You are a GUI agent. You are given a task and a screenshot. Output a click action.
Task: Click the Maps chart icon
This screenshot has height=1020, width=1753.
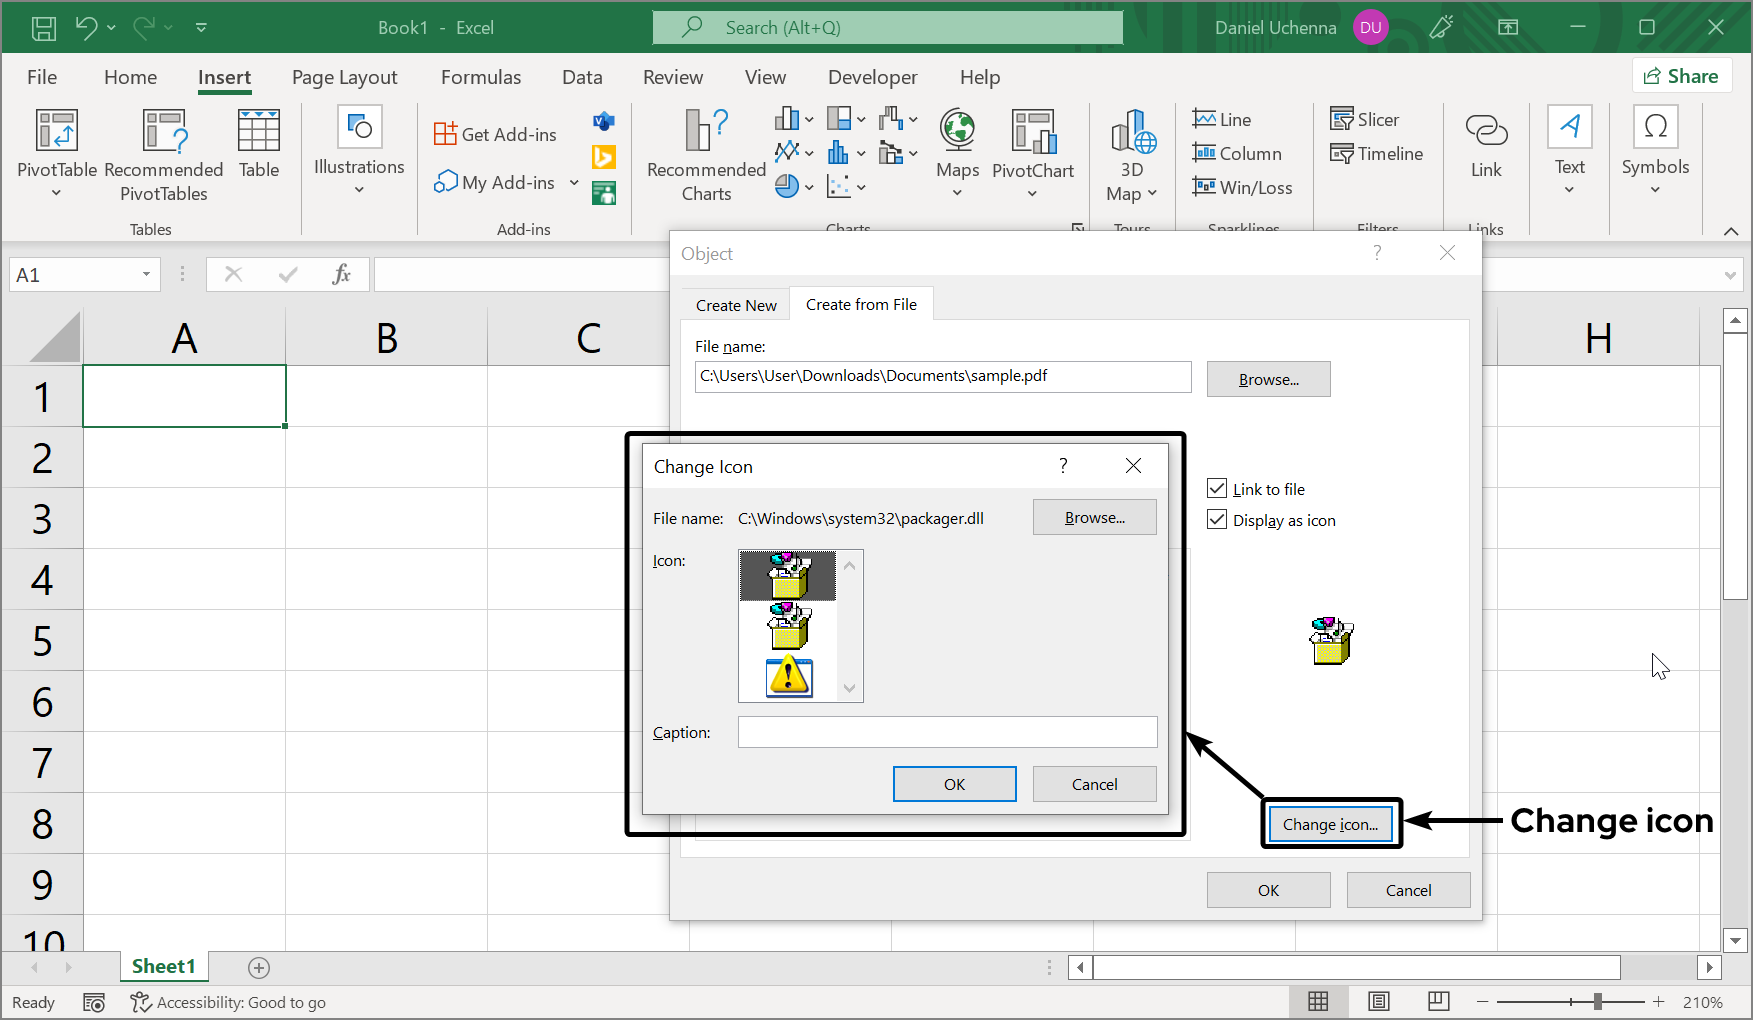pyautogui.click(x=957, y=132)
